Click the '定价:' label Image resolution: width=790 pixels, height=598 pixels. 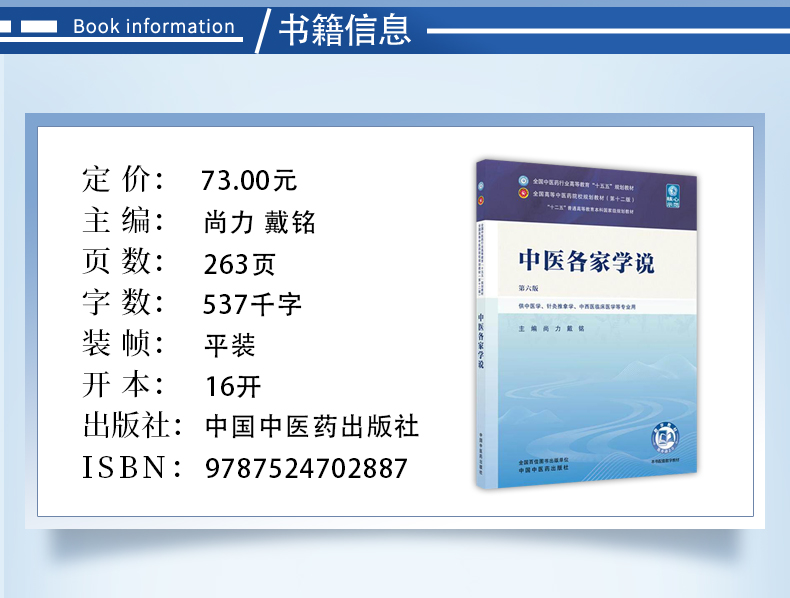(x=123, y=179)
